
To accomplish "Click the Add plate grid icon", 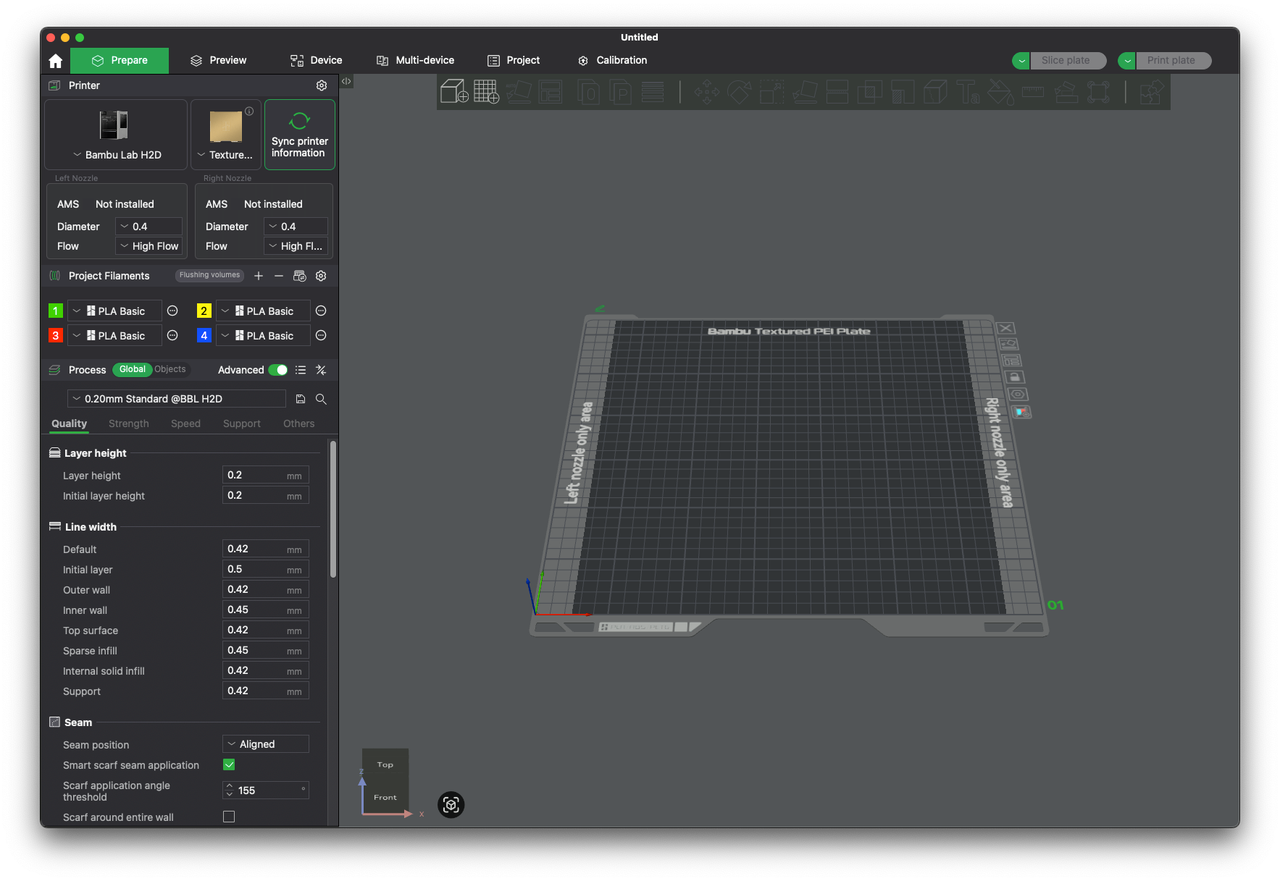I will (487, 92).
